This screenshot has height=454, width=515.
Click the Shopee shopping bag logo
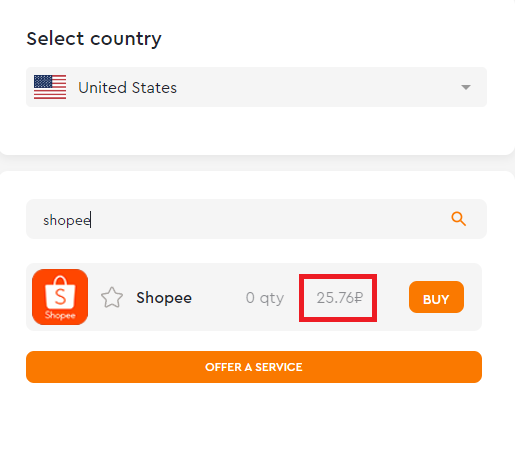[60, 297]
